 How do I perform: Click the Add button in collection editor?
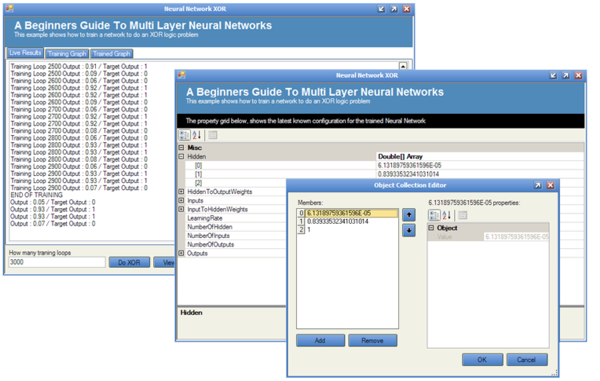[x=320, y=340]
